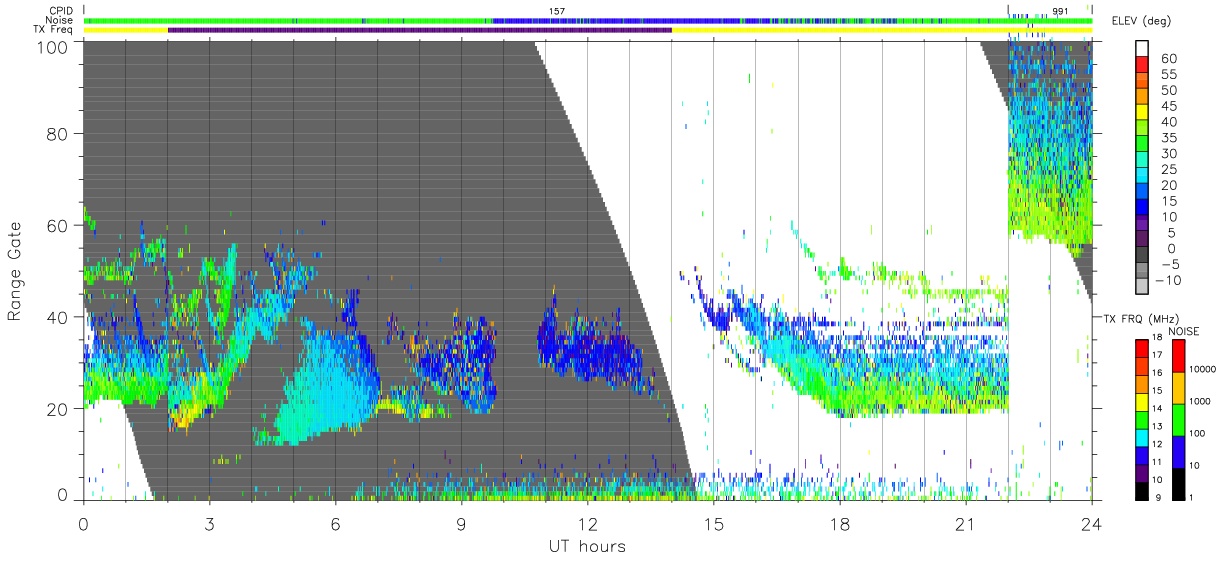Click the '35' label on ELEV colorbar

pos(1169,138)
